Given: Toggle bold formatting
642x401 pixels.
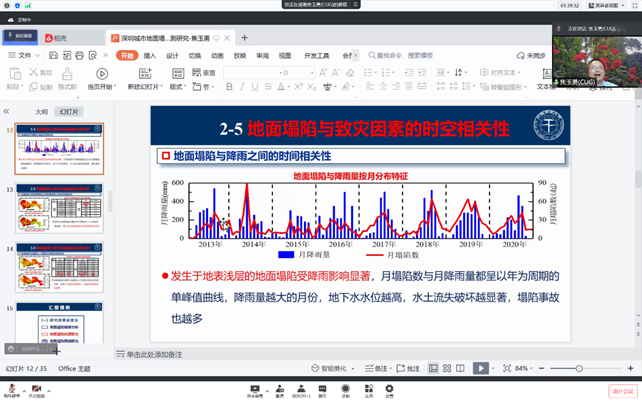Looking at the screenshot, I should (x=229, y=87).
